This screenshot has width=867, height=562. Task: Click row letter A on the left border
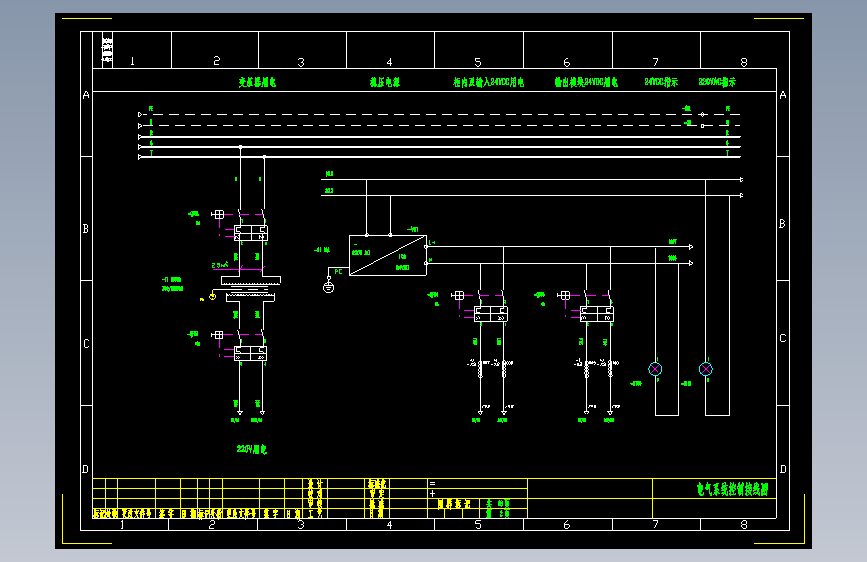pyautogui.click(x=86, y=95)
